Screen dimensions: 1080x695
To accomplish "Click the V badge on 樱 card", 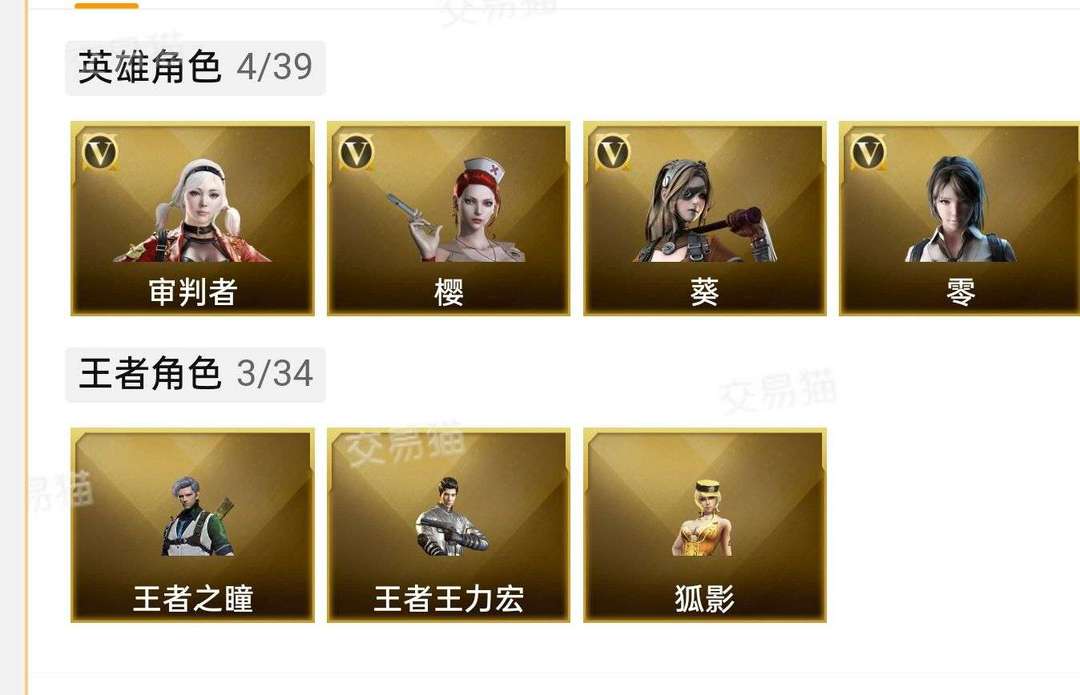I will coord(357,152).
